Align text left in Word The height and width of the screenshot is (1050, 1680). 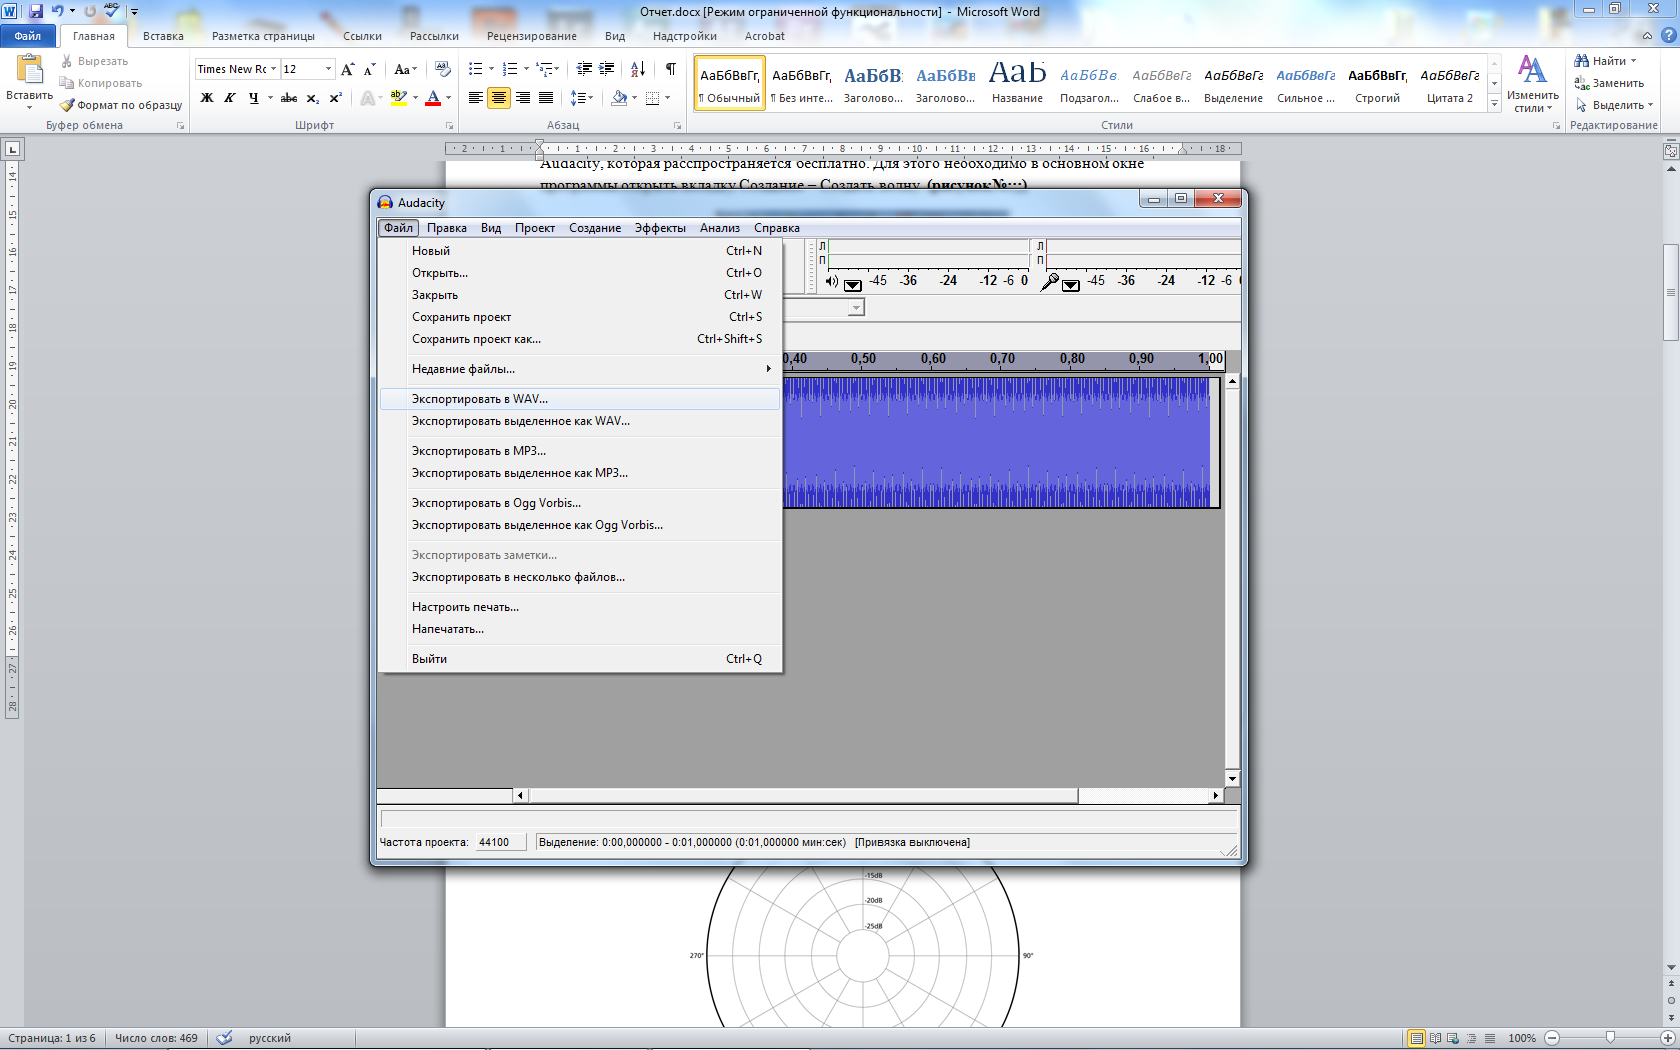pos(476,98)
